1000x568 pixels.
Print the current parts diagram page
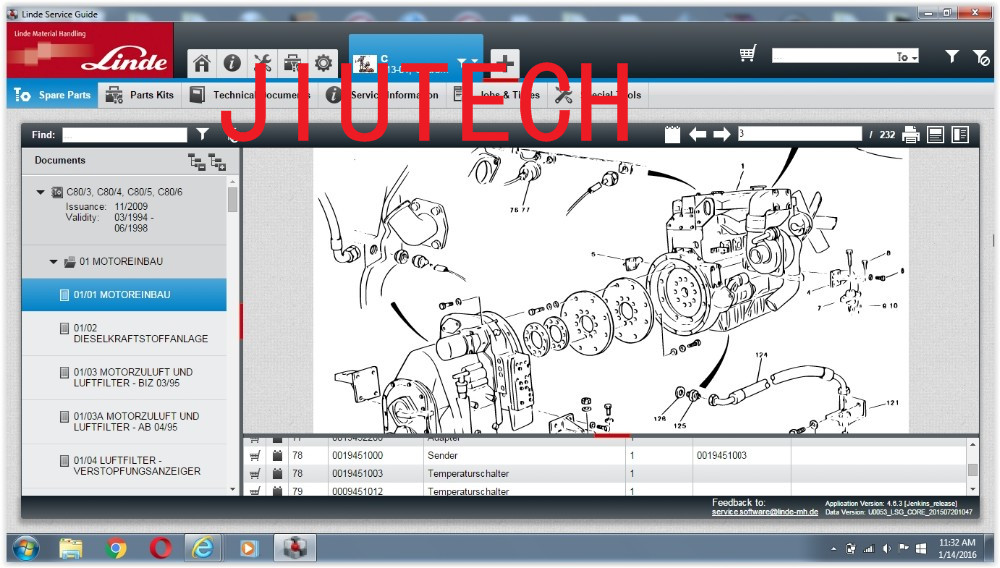click(x=910, y=135)
